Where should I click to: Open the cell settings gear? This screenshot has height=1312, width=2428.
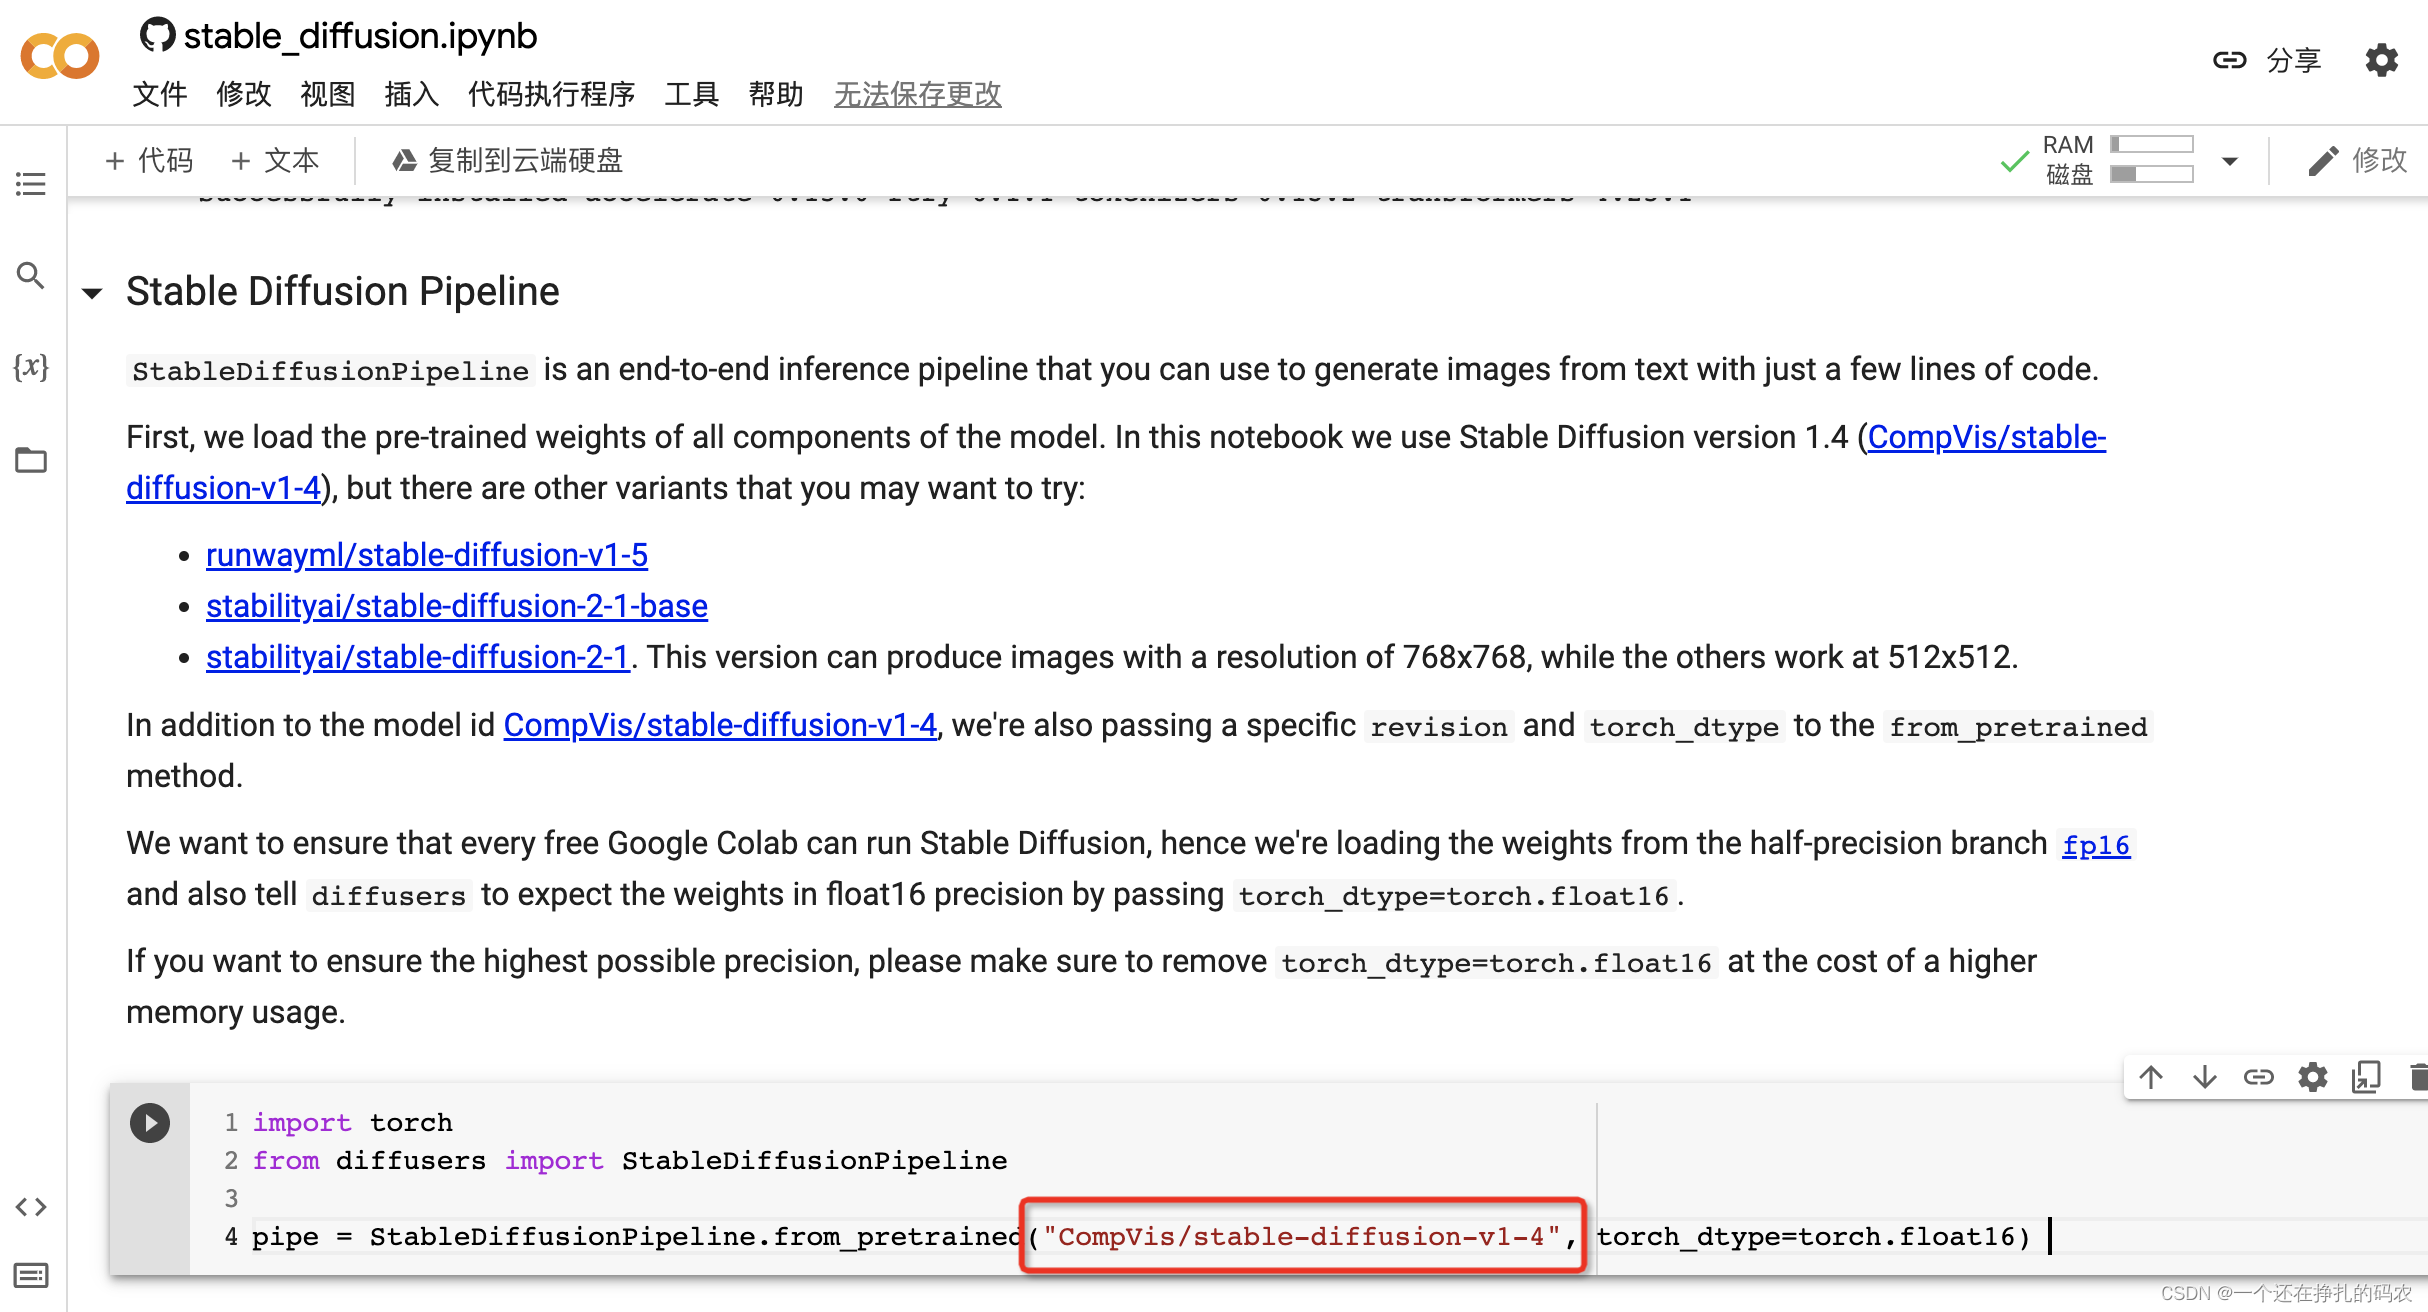click(x=2313, y=1077)
